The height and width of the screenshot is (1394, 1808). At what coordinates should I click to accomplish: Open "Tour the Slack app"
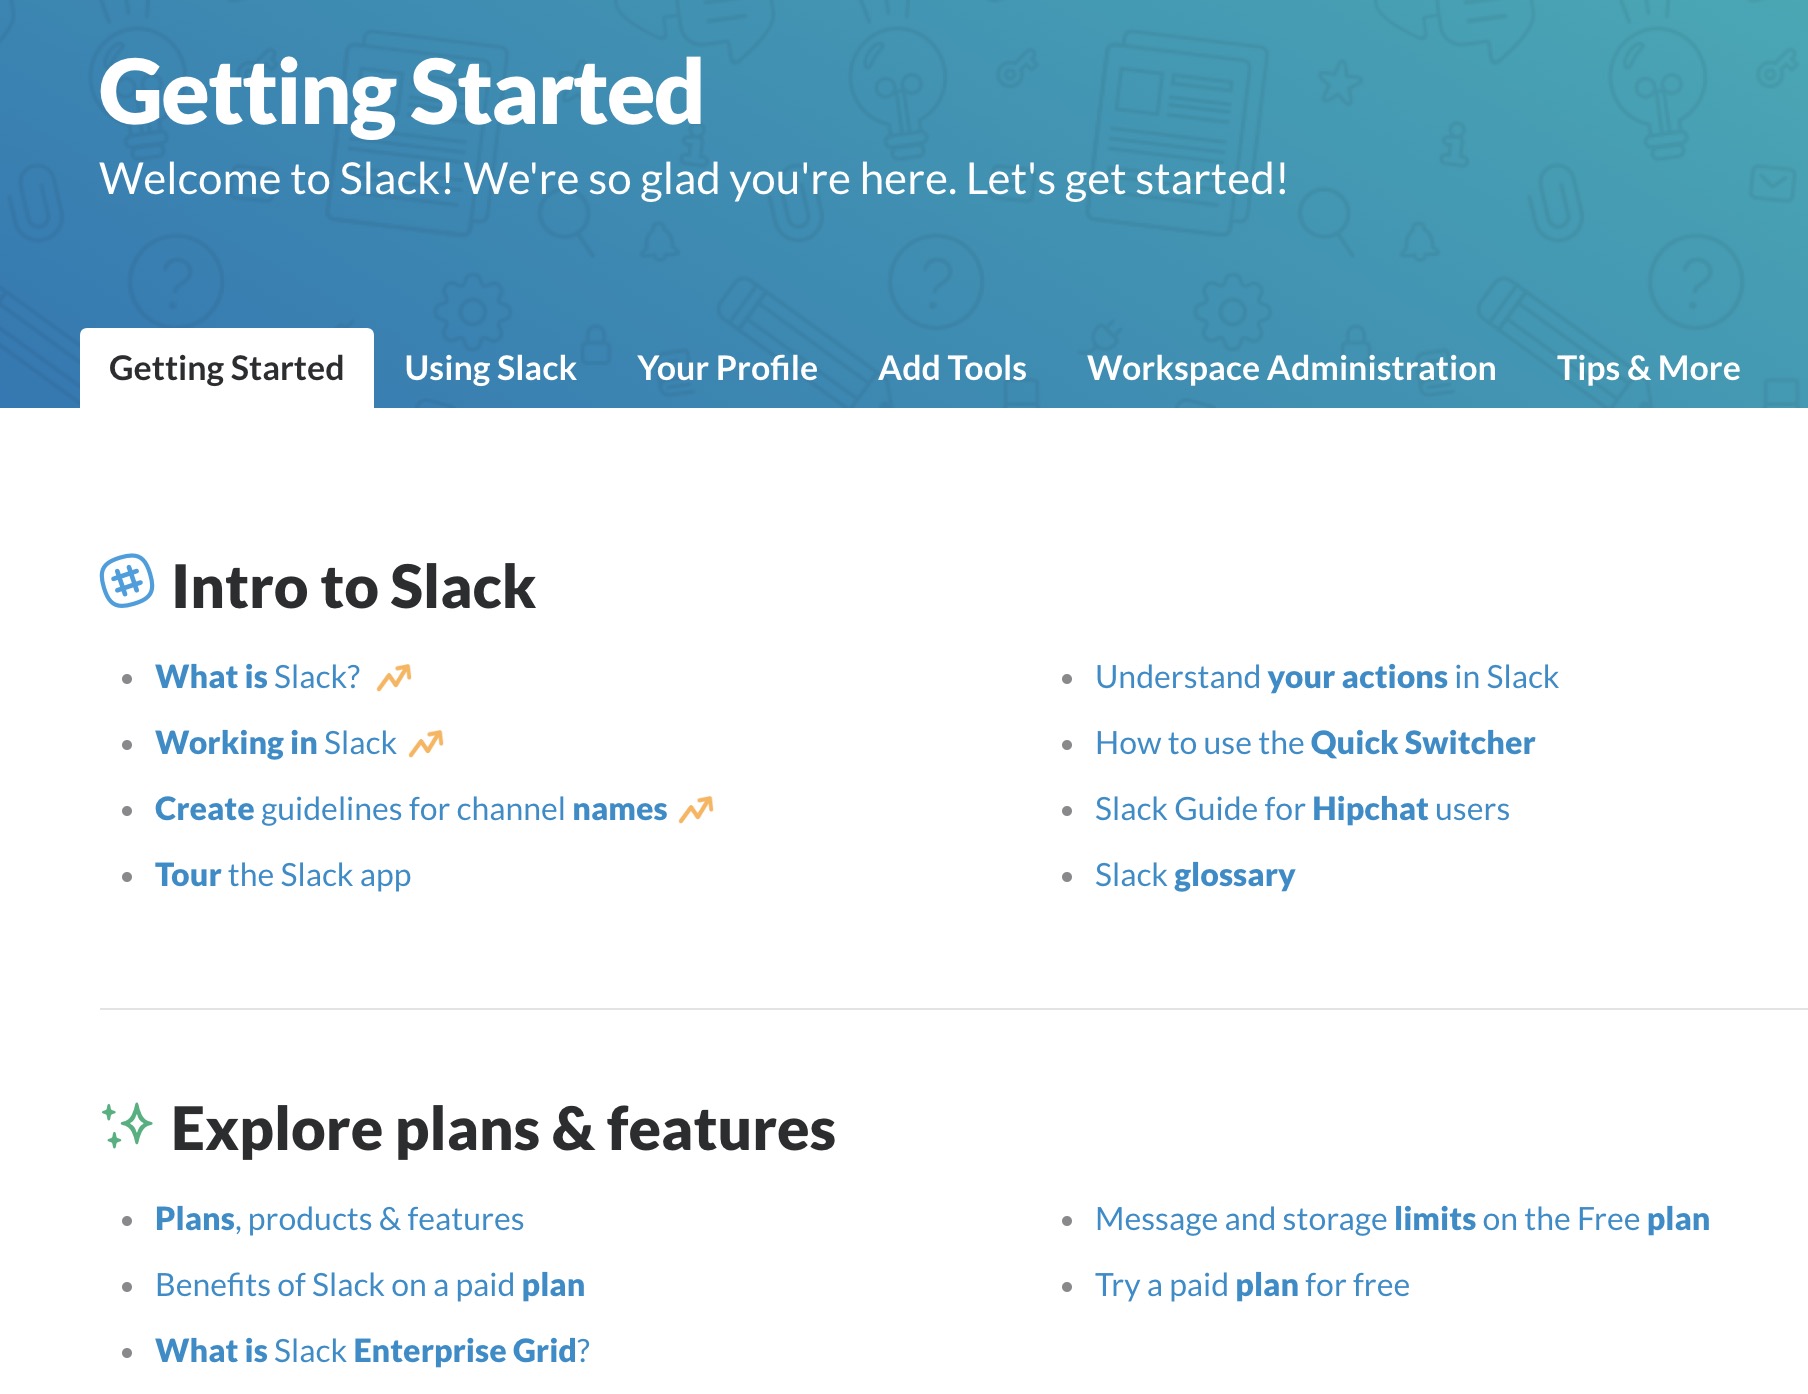coord(282,874)
